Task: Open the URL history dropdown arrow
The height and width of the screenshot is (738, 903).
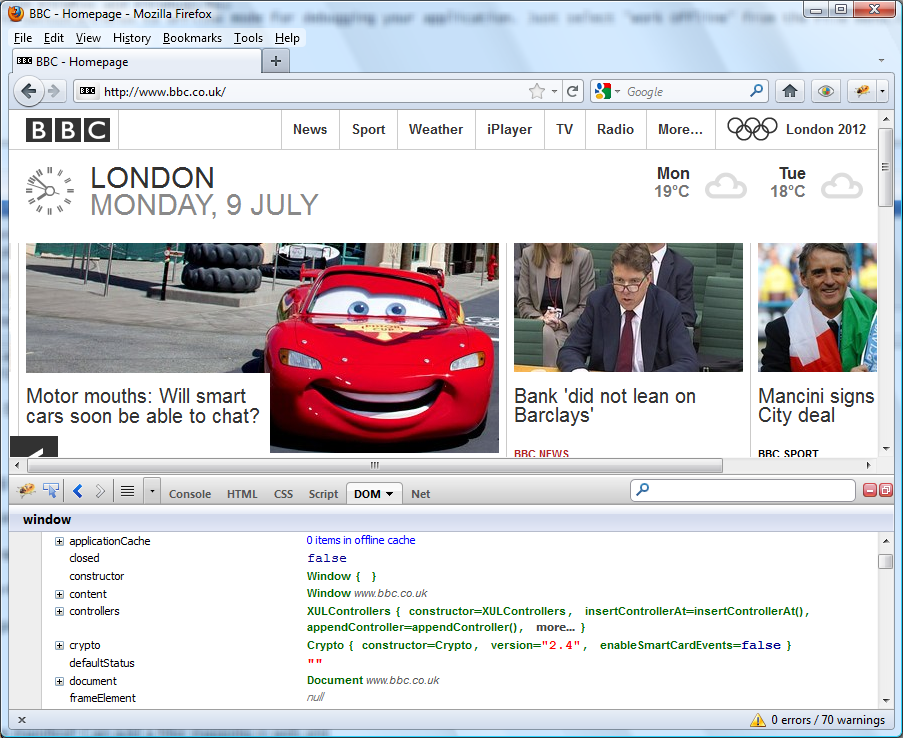Action: [554, 91]
